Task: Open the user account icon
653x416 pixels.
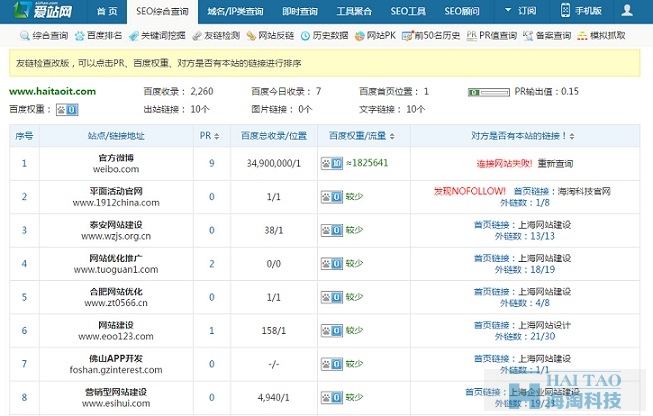Action: point(627,10)
